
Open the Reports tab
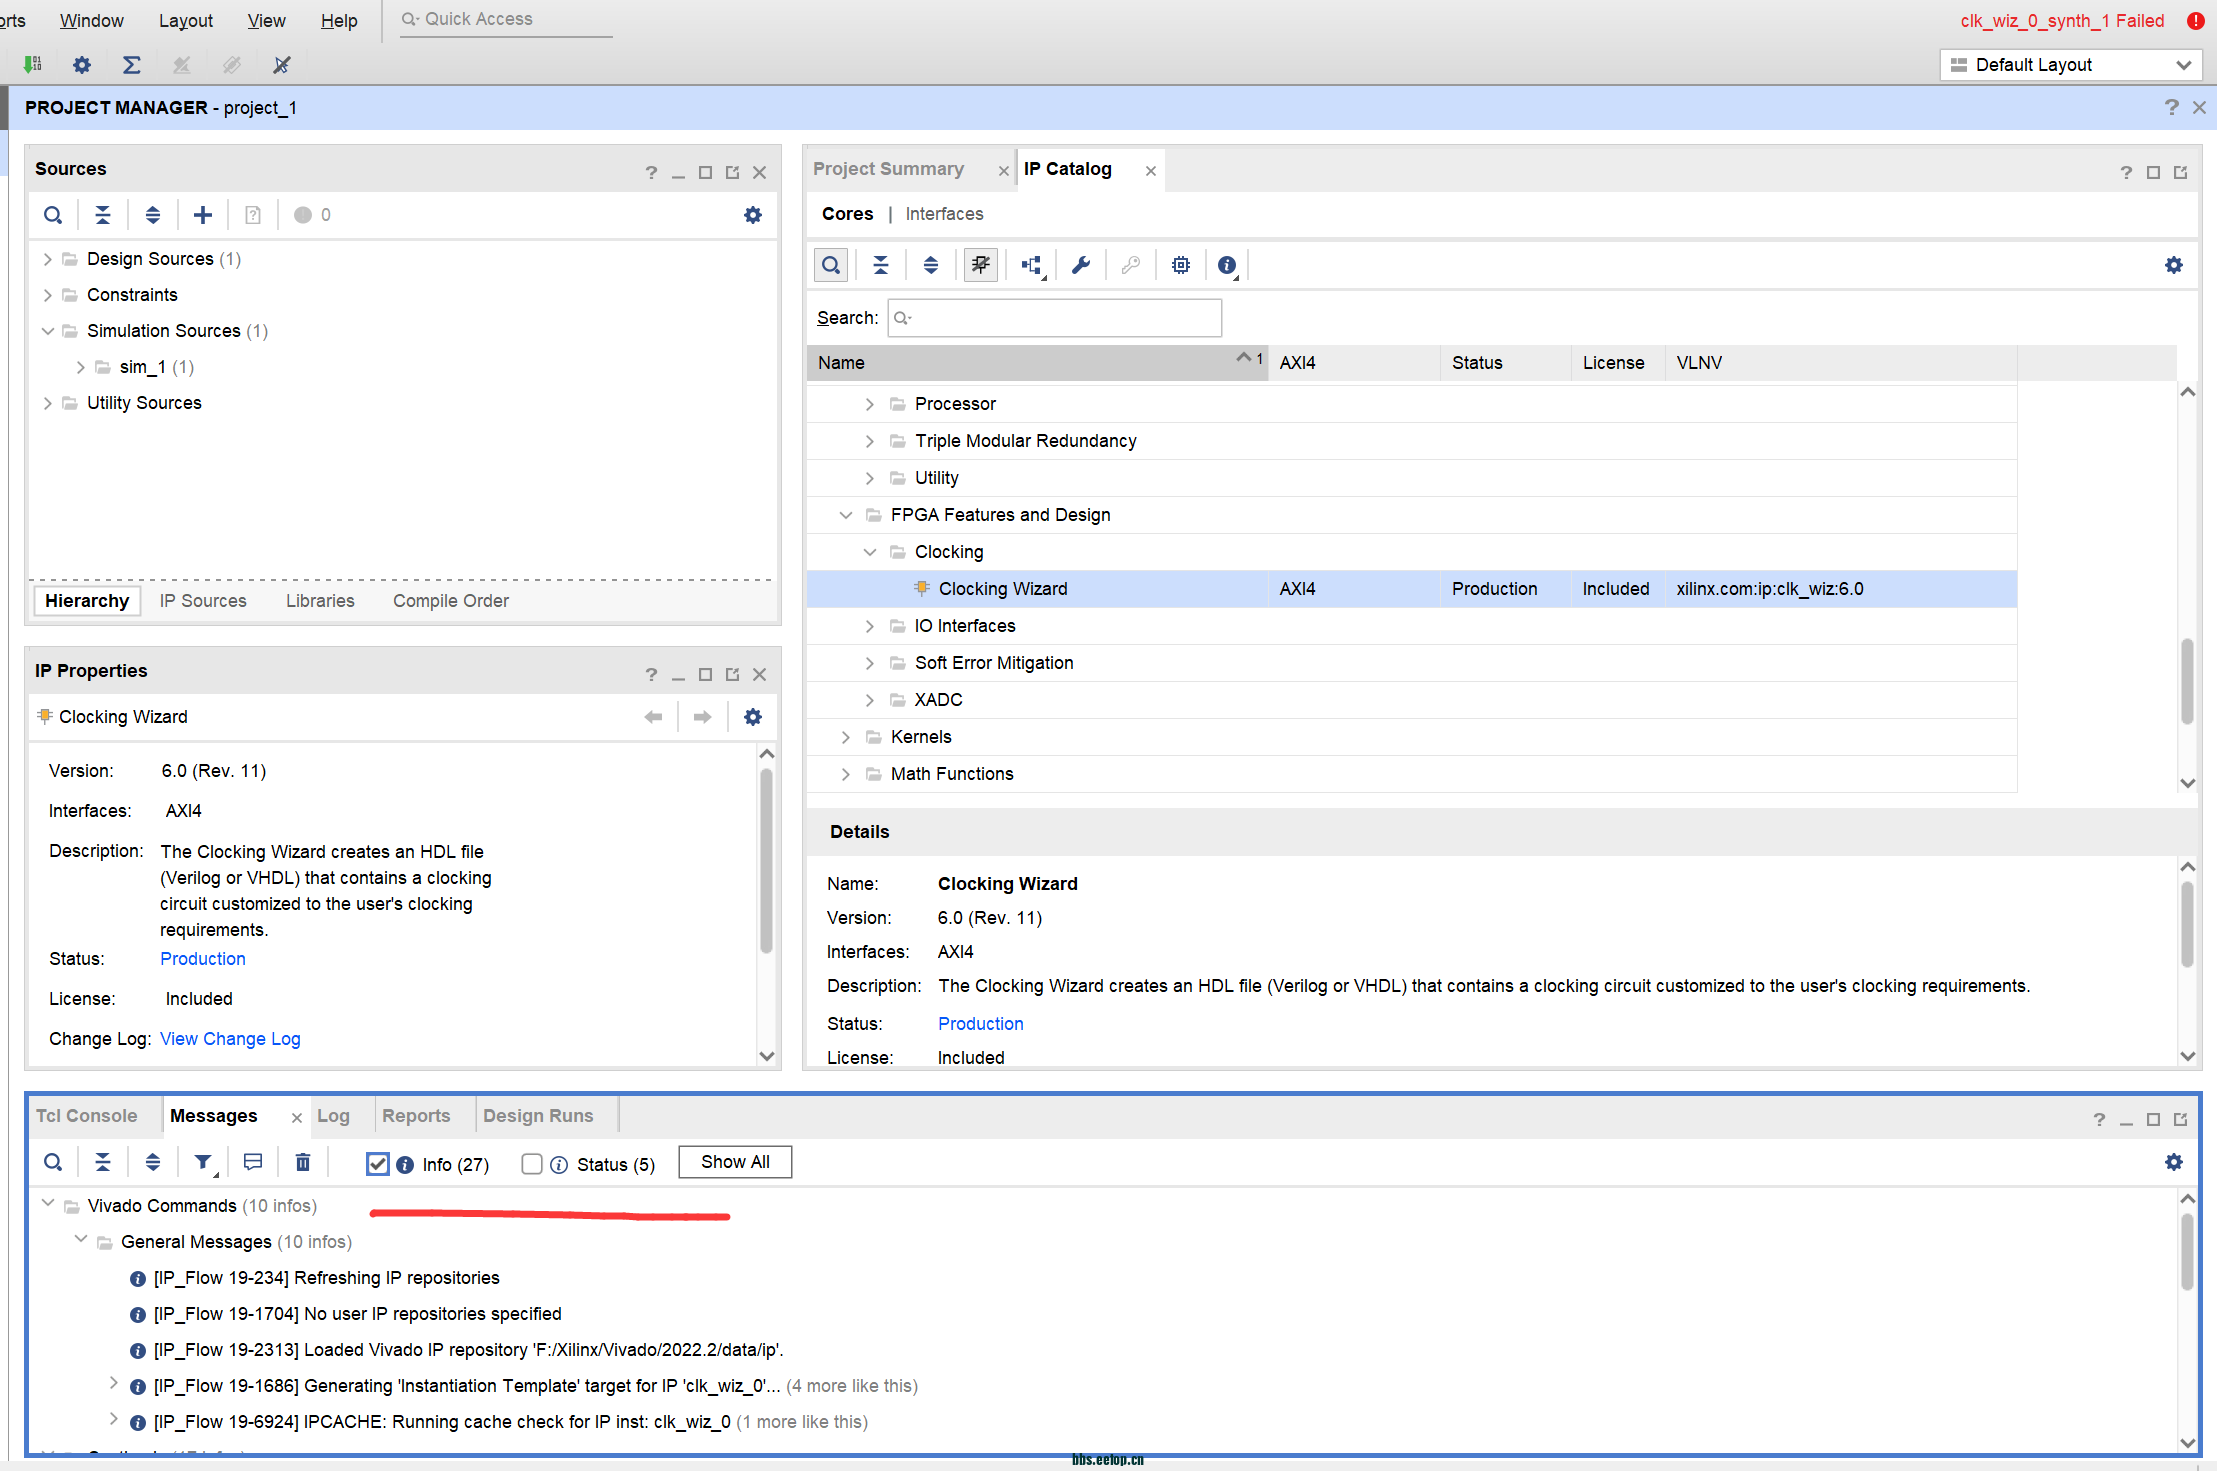pyautogui.click(x=416, y=1116)
